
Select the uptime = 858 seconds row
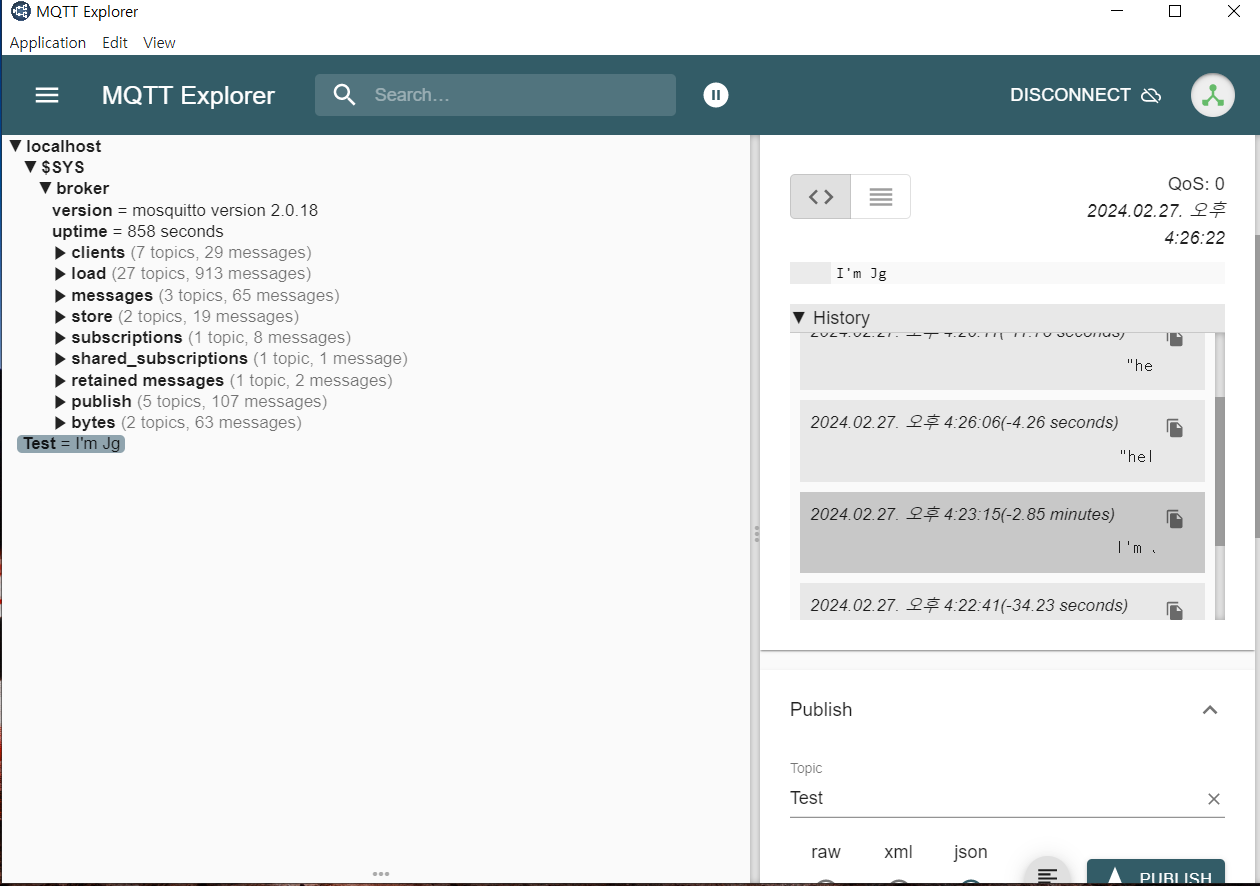click(x=138, y=231)
